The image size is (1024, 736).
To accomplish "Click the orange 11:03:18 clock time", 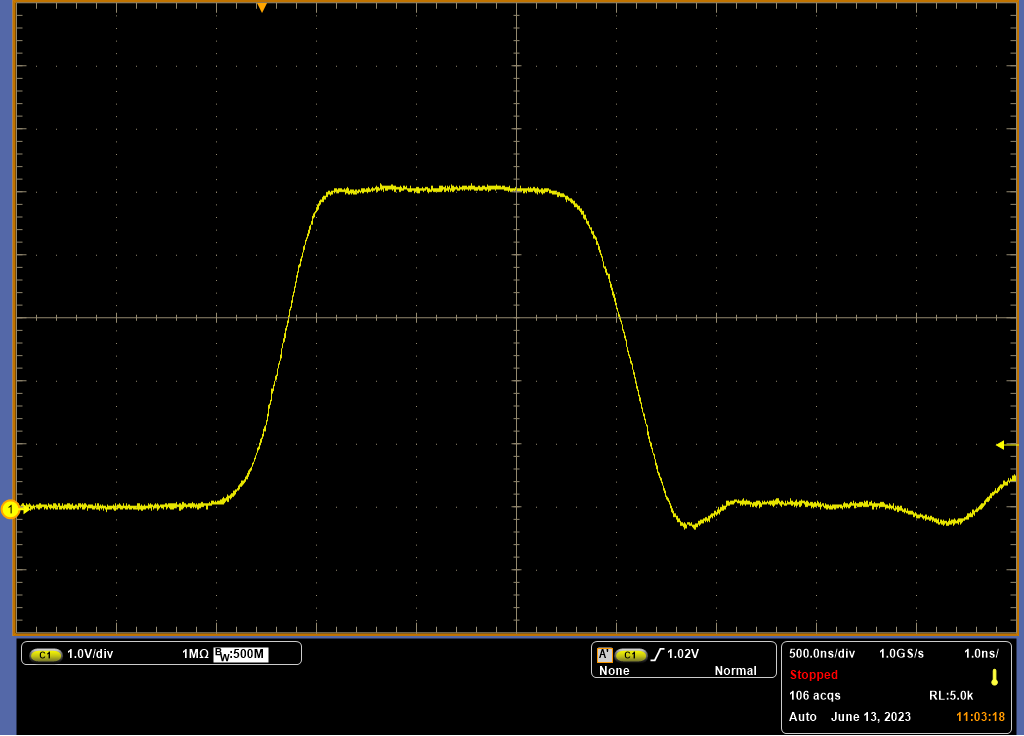I will [980, 717].
